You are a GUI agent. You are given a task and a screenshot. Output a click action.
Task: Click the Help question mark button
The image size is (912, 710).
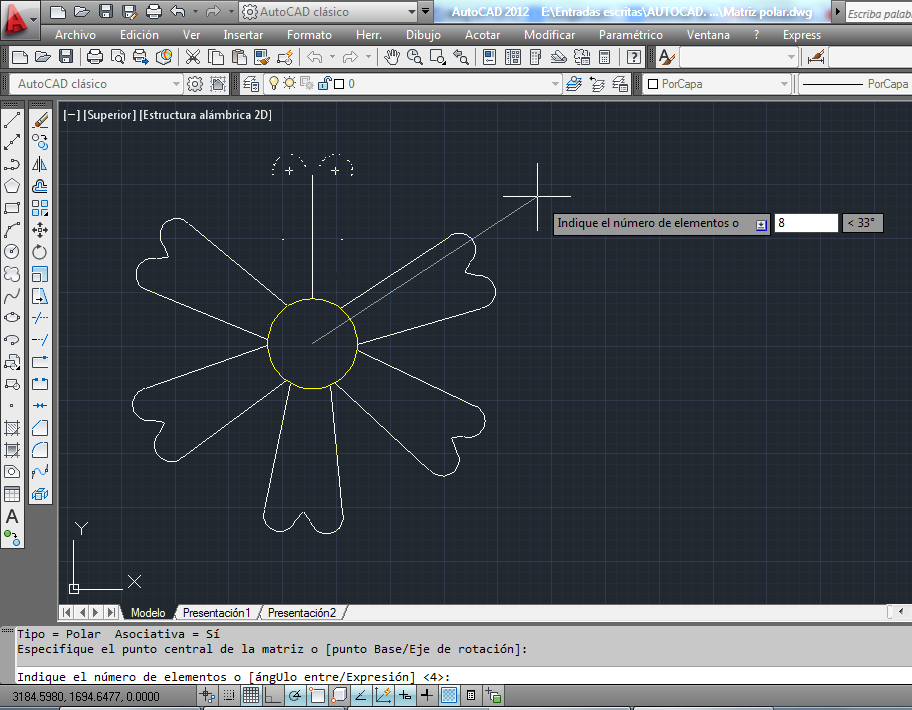pos(632,57)
